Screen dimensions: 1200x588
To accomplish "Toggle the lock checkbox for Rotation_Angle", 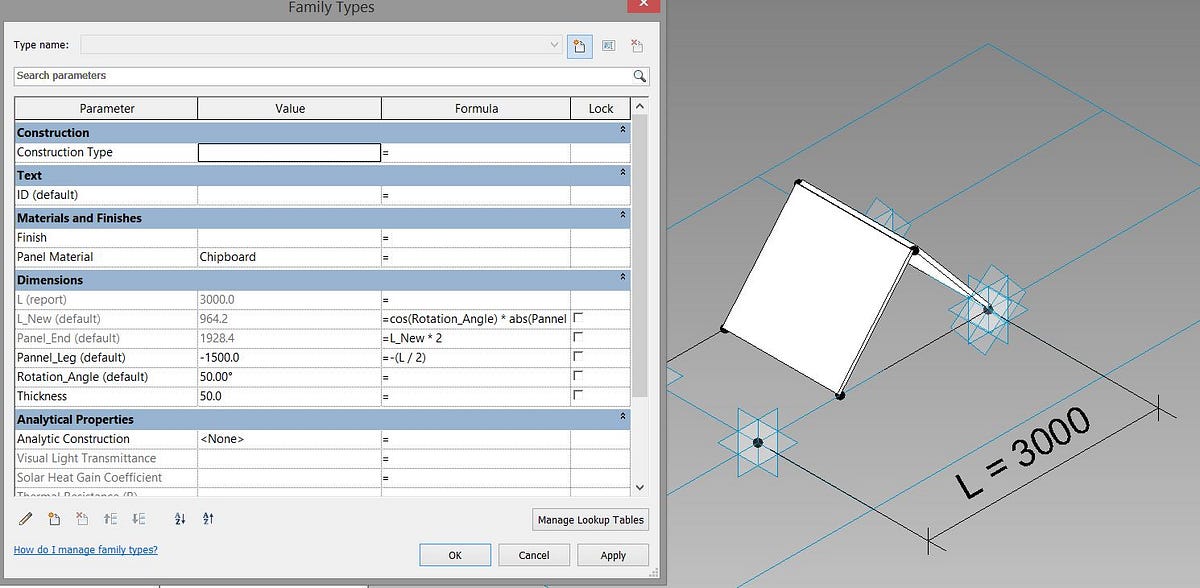I will (x=577, y=377).
